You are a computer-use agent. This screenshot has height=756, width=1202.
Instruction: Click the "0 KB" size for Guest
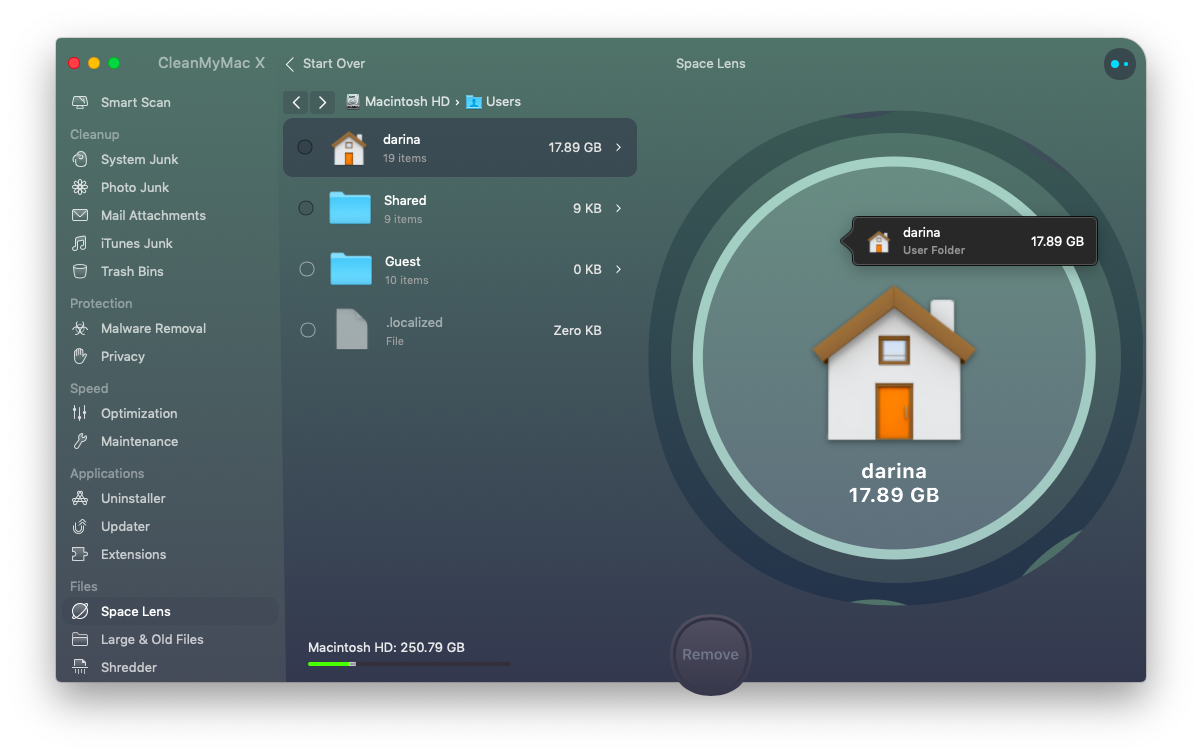point(587,269)
